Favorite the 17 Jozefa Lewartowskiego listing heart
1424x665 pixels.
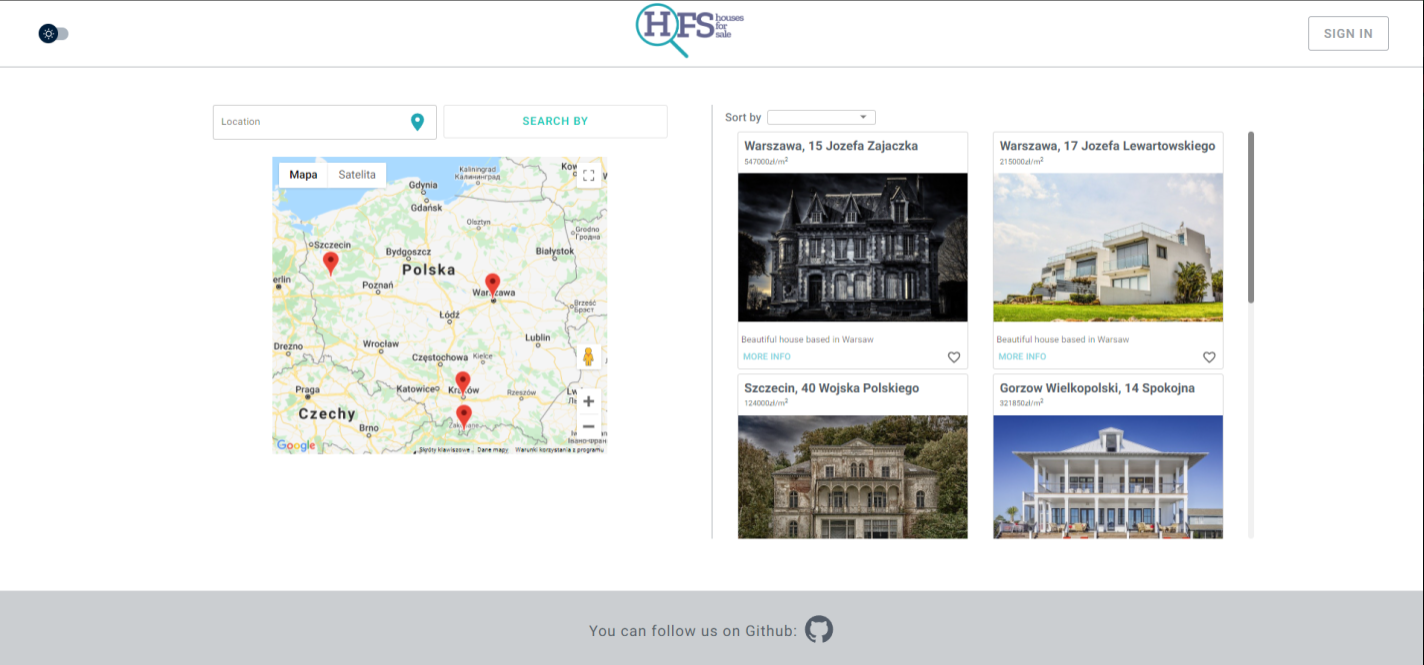tap(1209, 357)
